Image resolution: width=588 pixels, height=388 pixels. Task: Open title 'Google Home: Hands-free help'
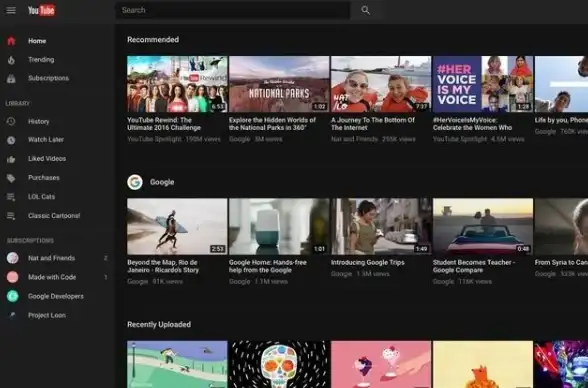[x=268, y=266]
